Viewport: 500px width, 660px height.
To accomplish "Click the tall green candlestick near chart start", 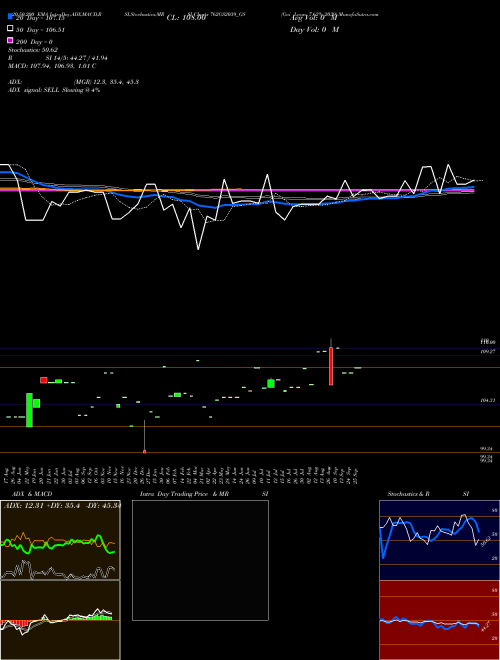I will tap(29, 410).
